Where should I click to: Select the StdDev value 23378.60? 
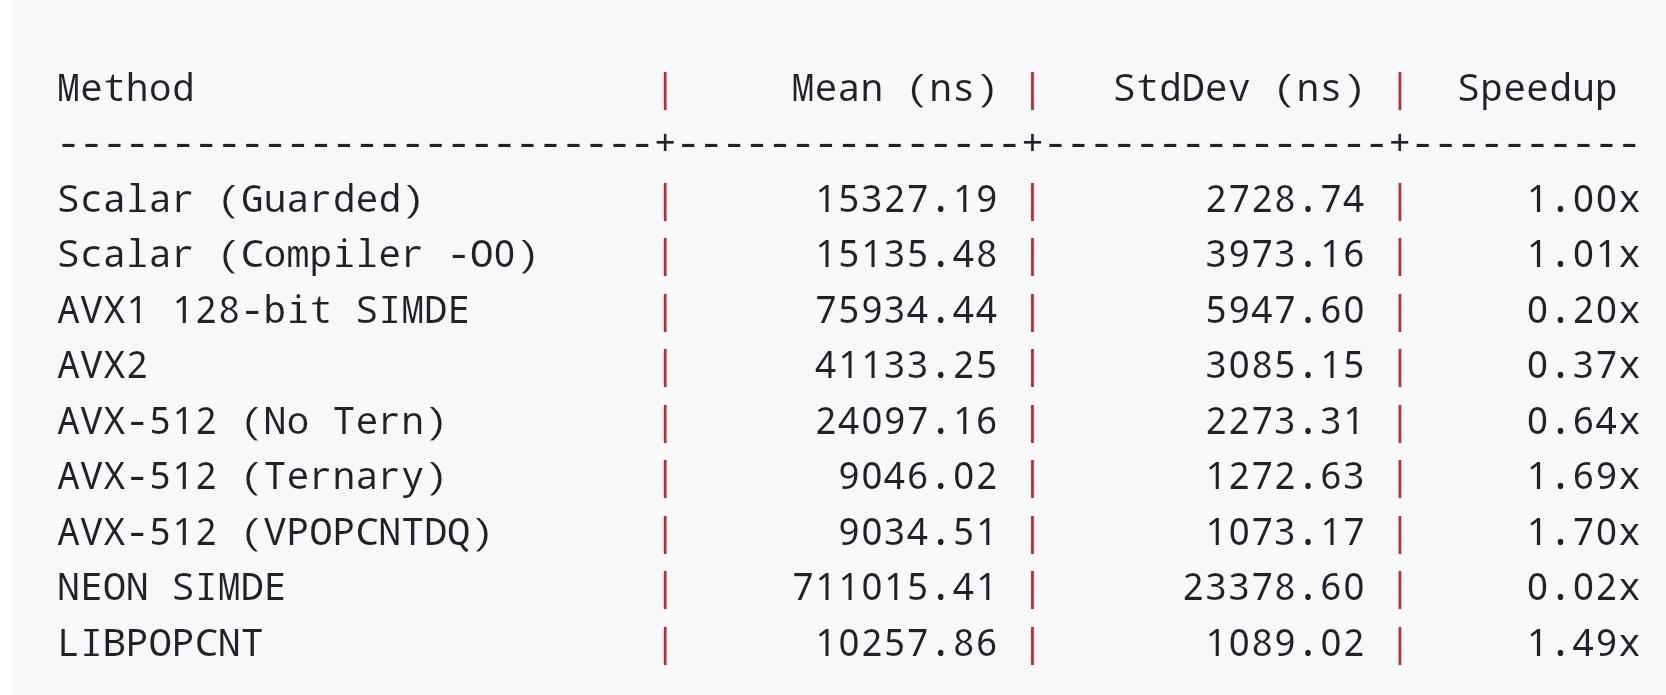[x=1274, y=587]
